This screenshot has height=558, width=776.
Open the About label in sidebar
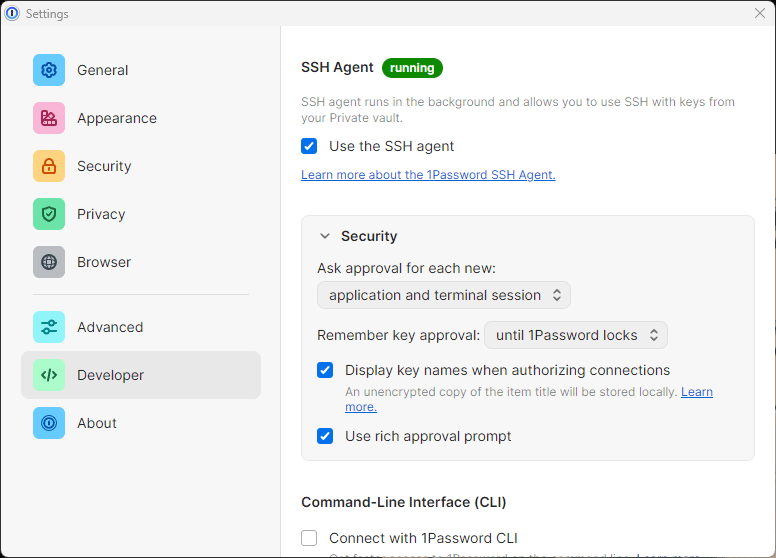click(97, 423)
